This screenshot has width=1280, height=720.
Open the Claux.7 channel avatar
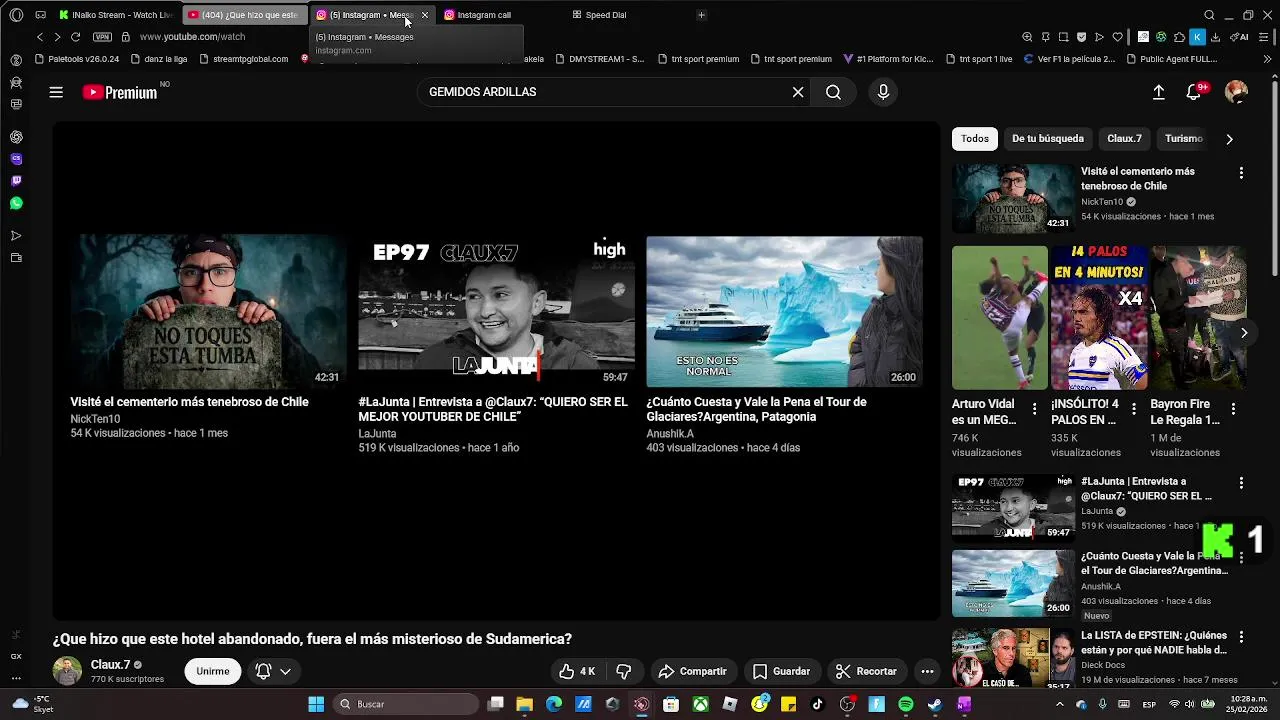(67, 671)
